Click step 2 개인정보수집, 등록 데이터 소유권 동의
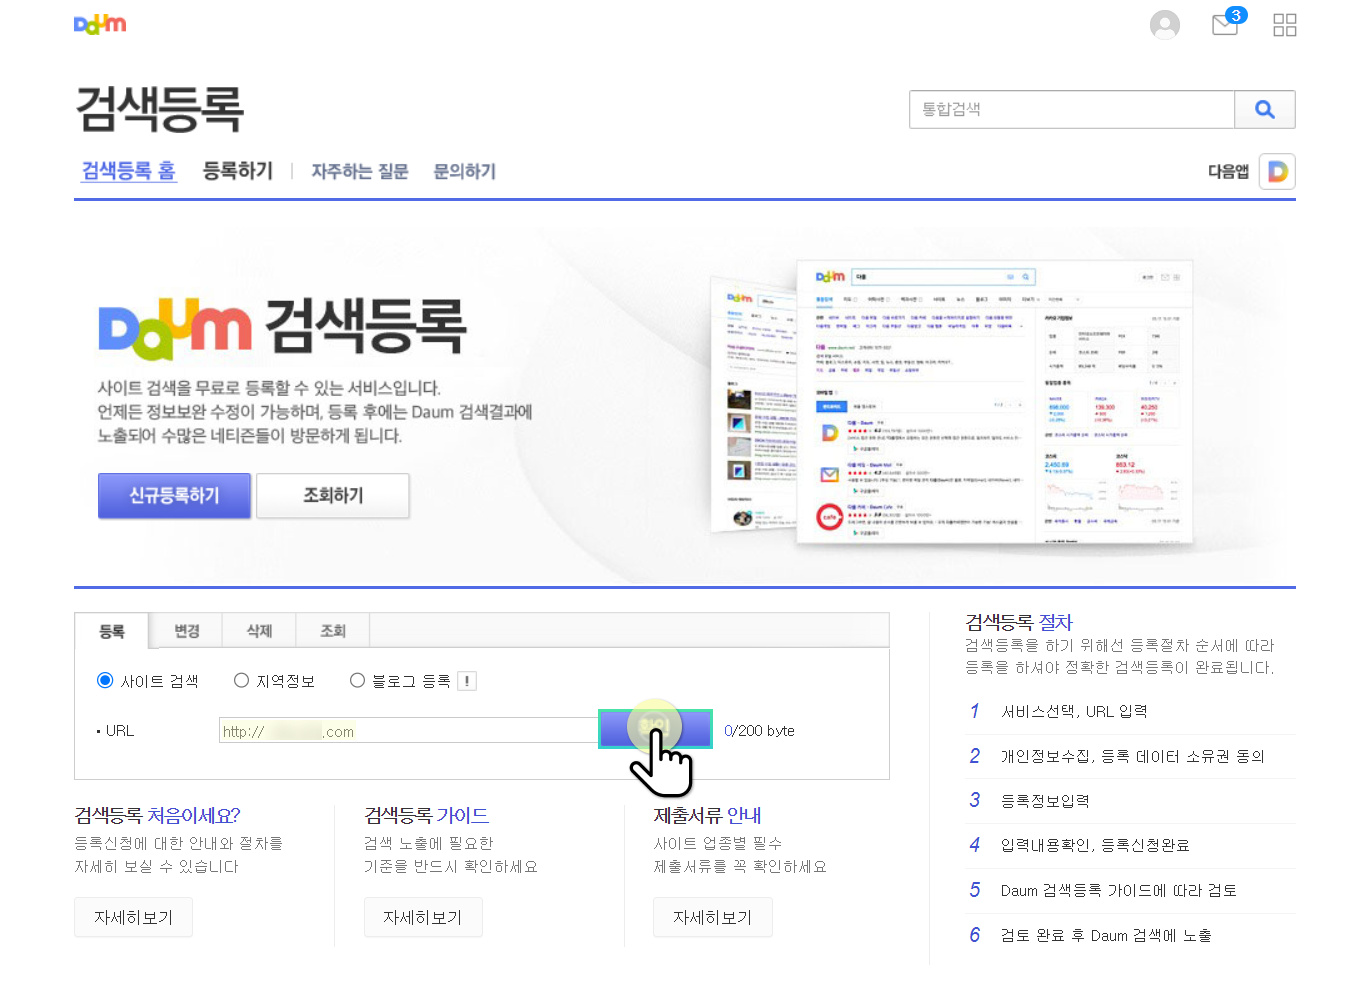 coord(1132,756)
